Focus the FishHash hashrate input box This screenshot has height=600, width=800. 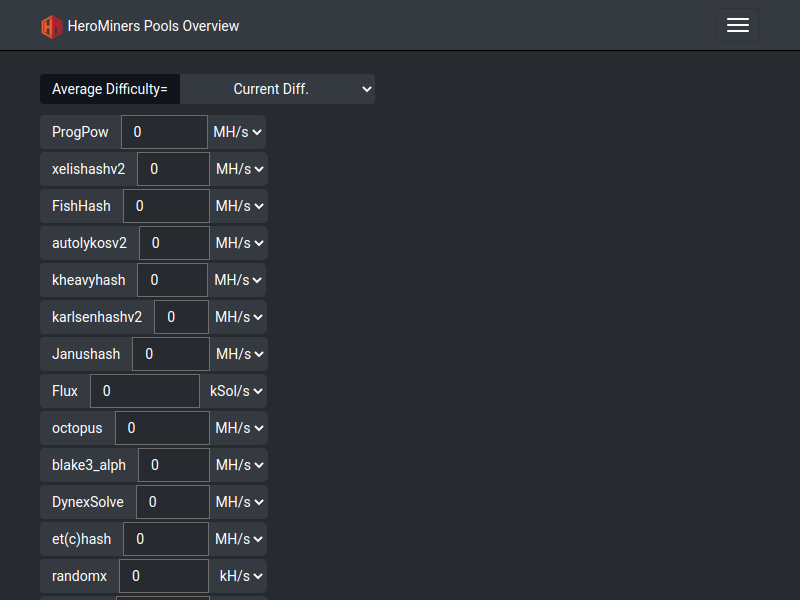click(166, 206)
